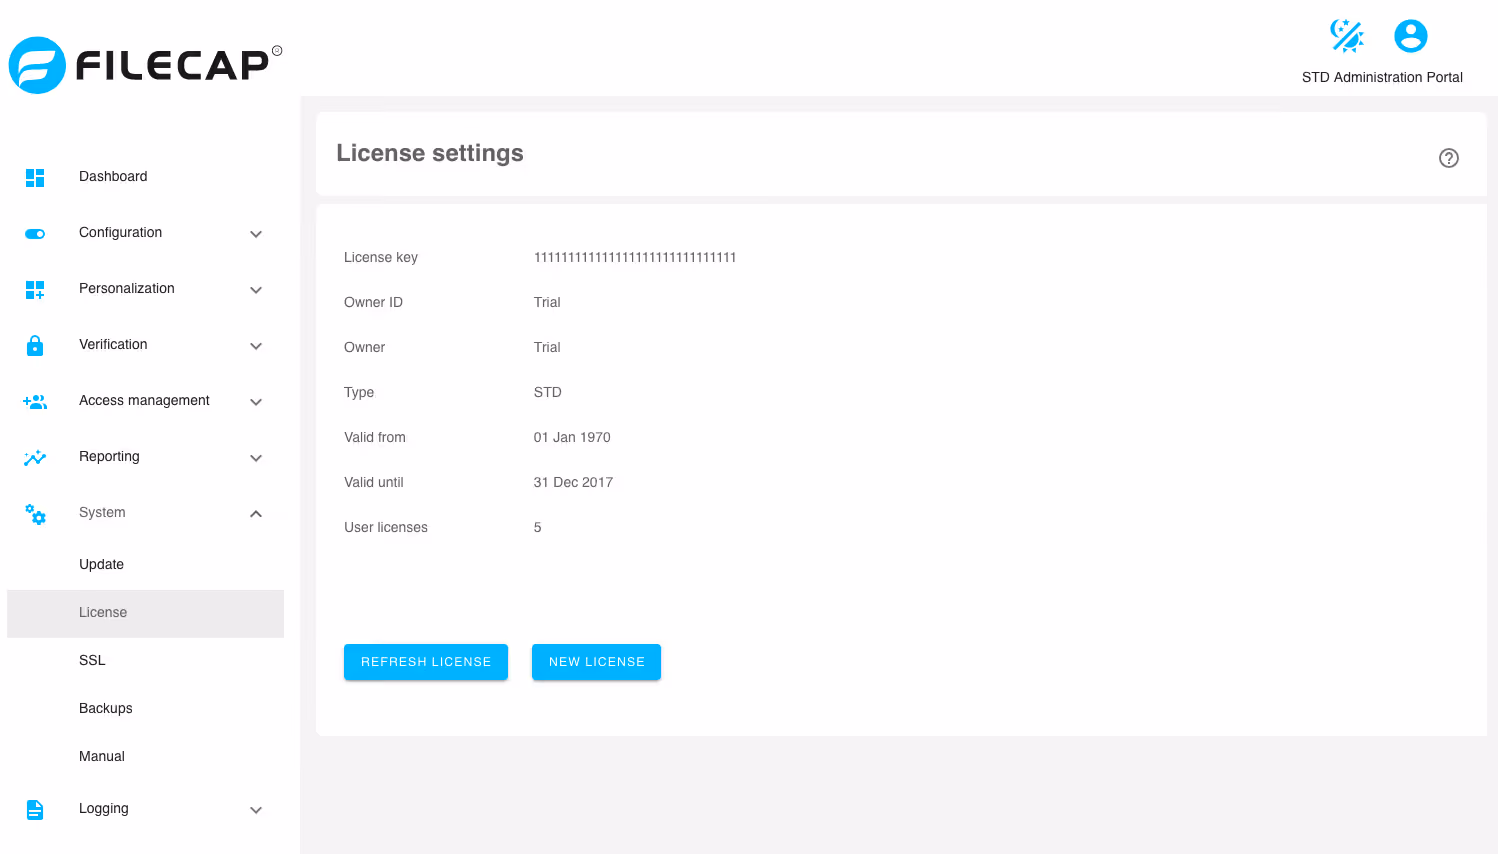Image resolution: width=1498 pixels, height=854 pixels.
Task: Open the Access management menu item
Action: tap(145, 401)
